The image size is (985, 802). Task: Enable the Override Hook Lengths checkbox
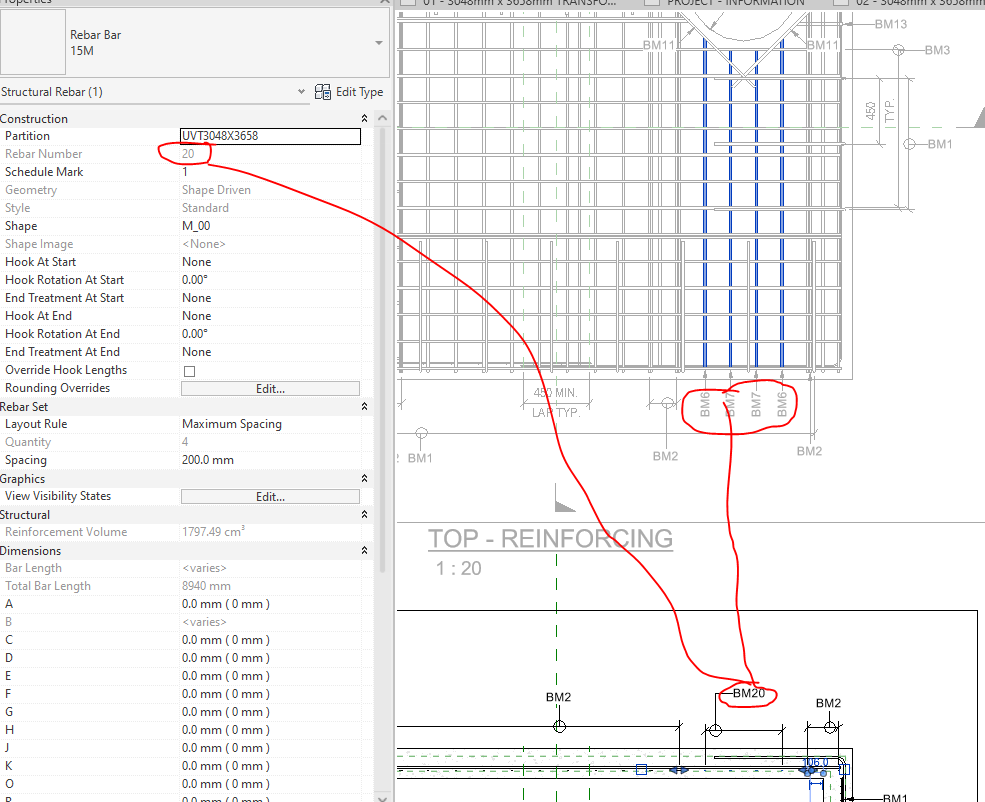click(189, 371)
